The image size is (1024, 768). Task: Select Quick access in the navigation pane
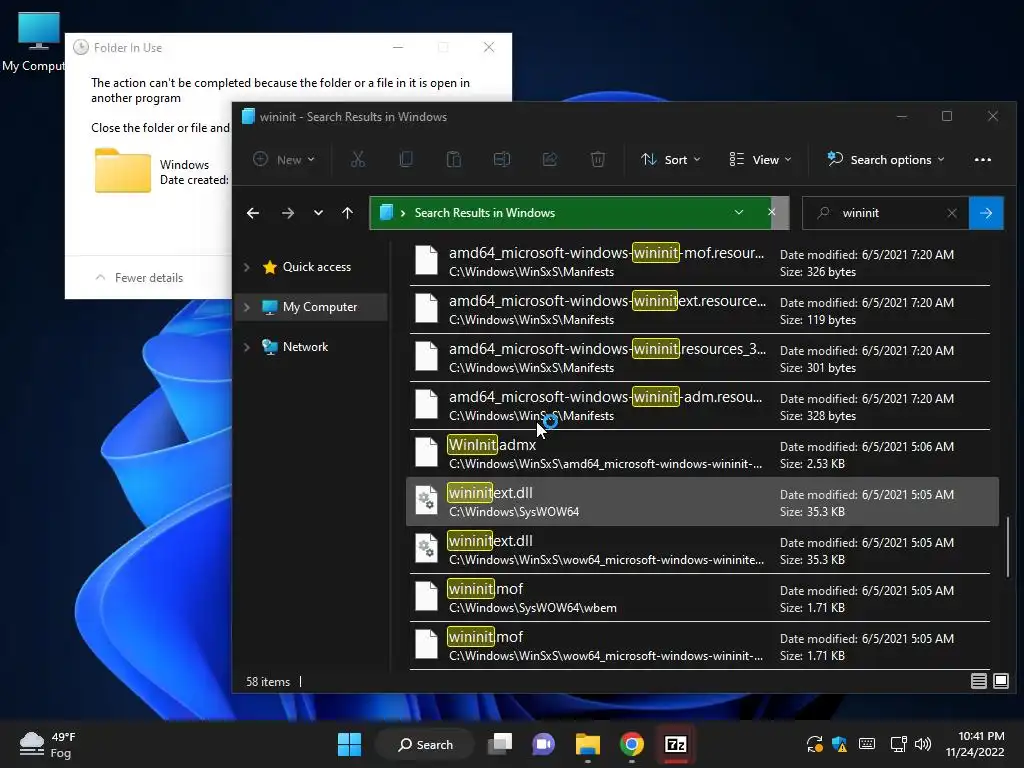(x=317, y=267)
